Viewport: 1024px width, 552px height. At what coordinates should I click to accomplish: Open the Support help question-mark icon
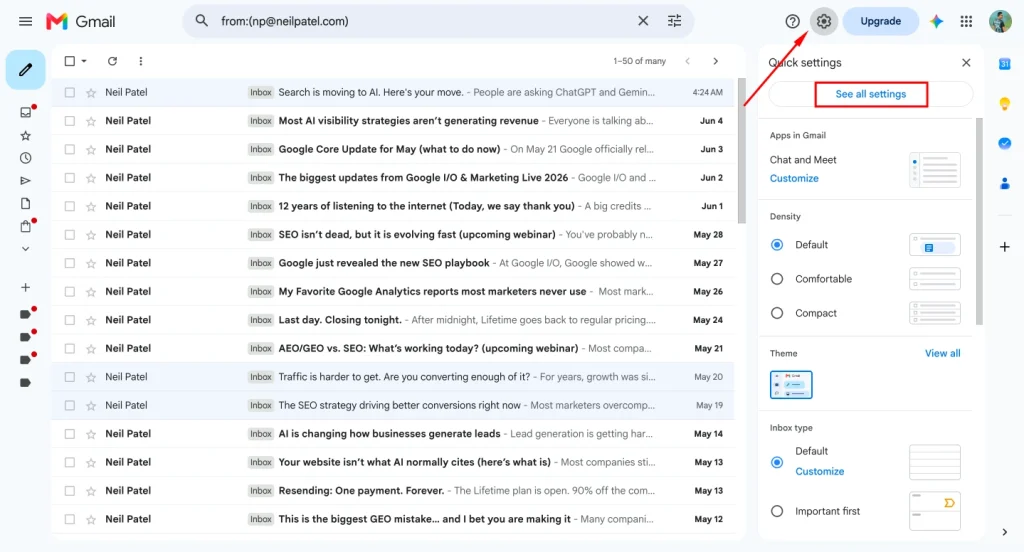click(x=792, y=22)
